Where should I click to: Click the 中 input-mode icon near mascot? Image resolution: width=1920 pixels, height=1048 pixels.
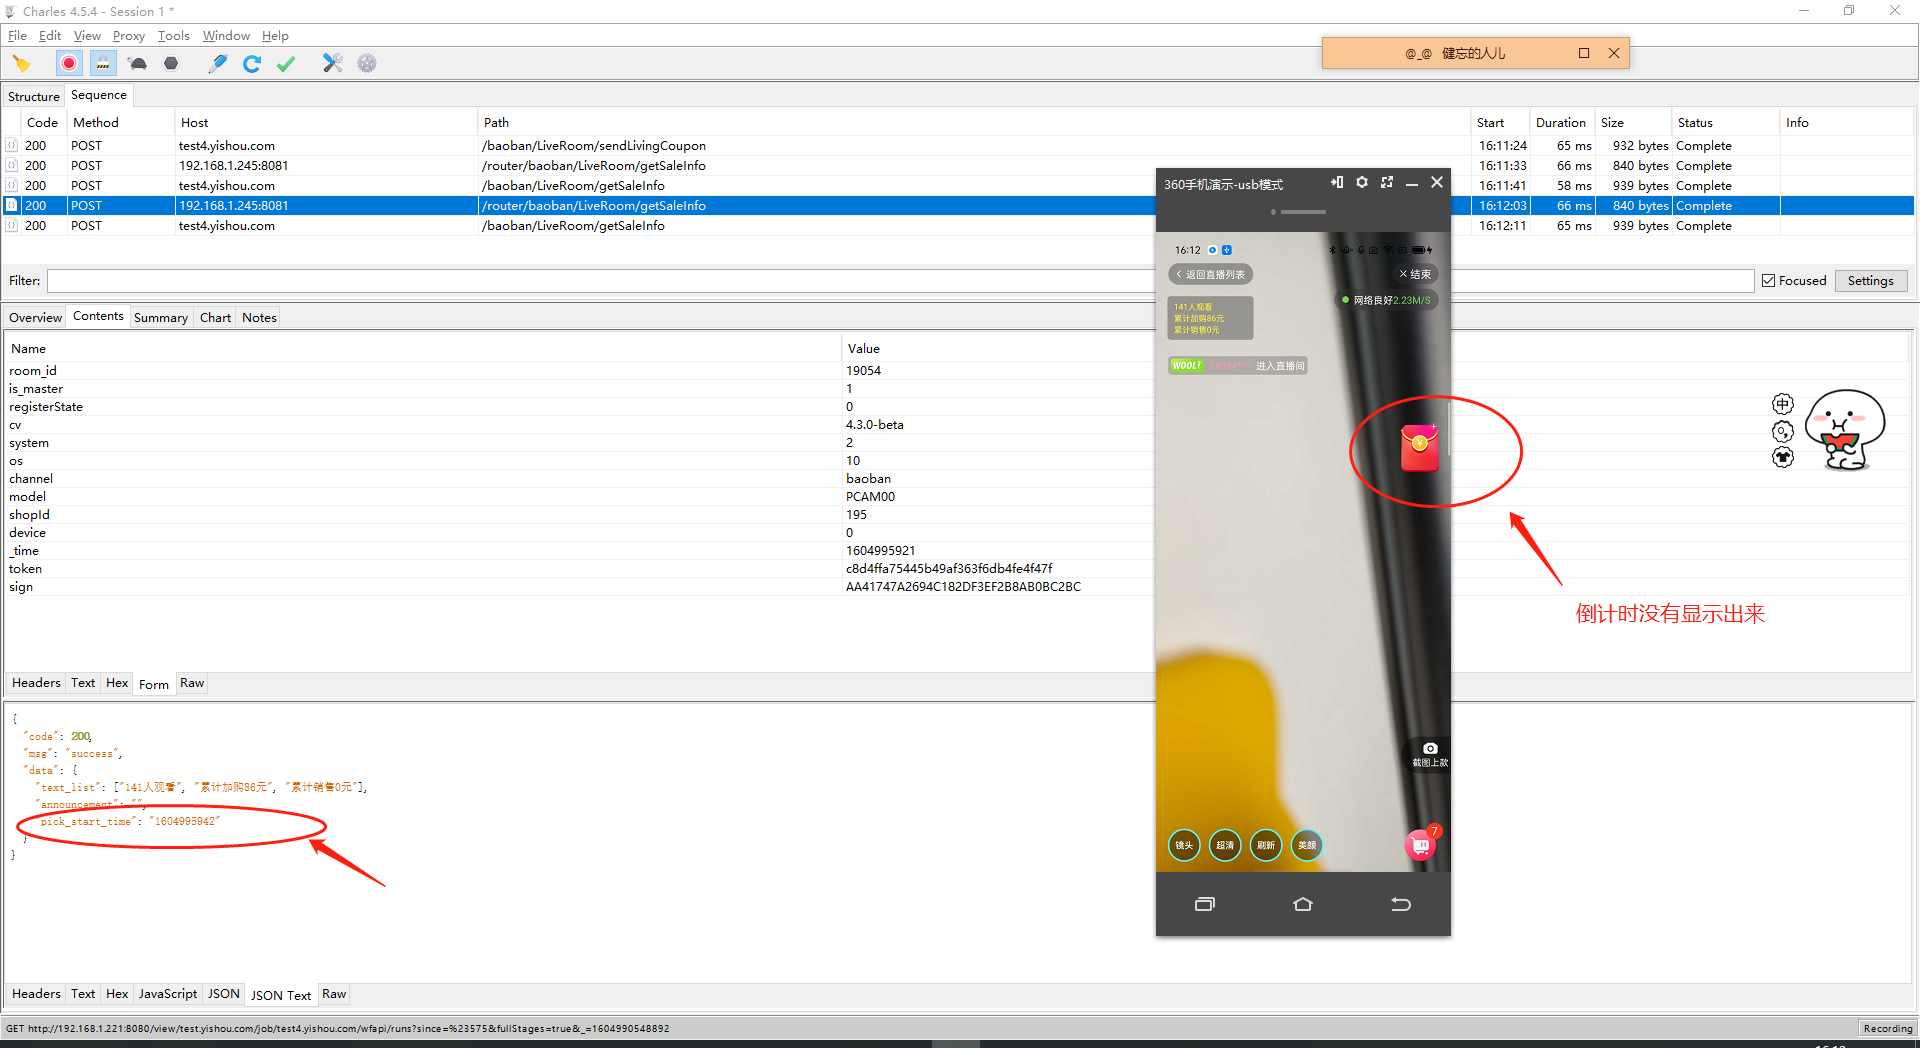tap(1783, 404)
